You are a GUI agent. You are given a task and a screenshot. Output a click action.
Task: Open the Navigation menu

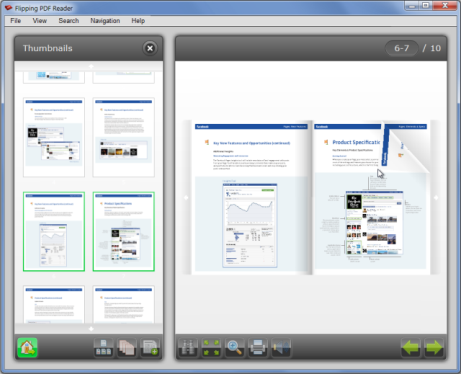[105, 21]
